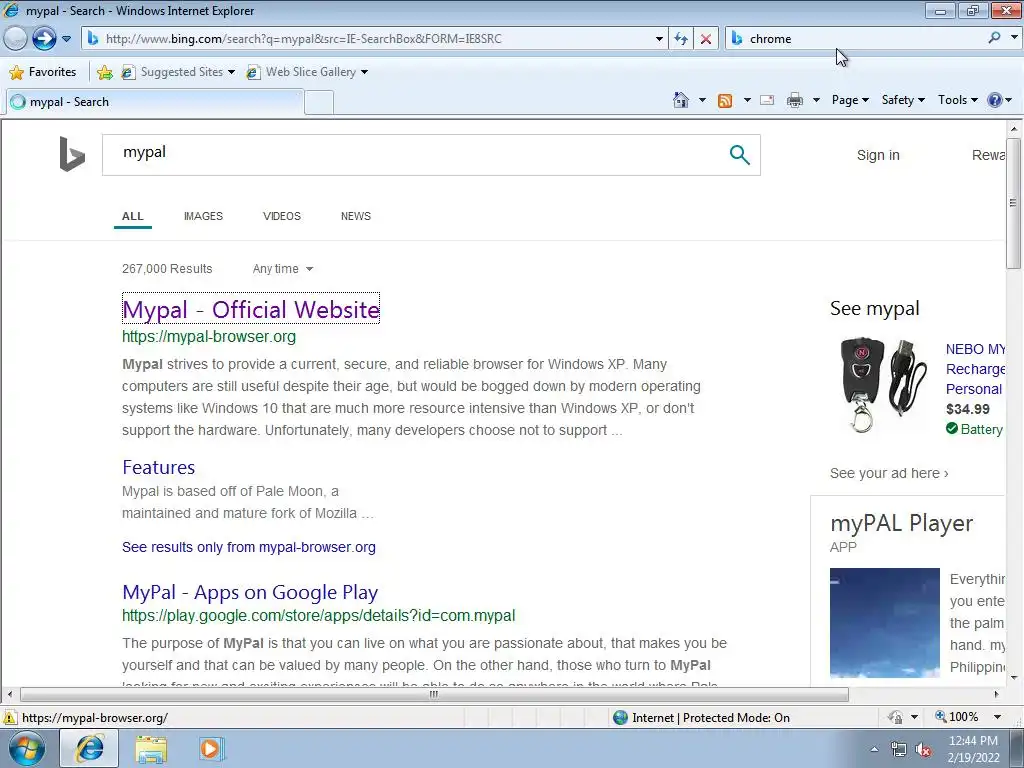
Task: Click the $34.99 product price
Action: (x=968, y=409)
